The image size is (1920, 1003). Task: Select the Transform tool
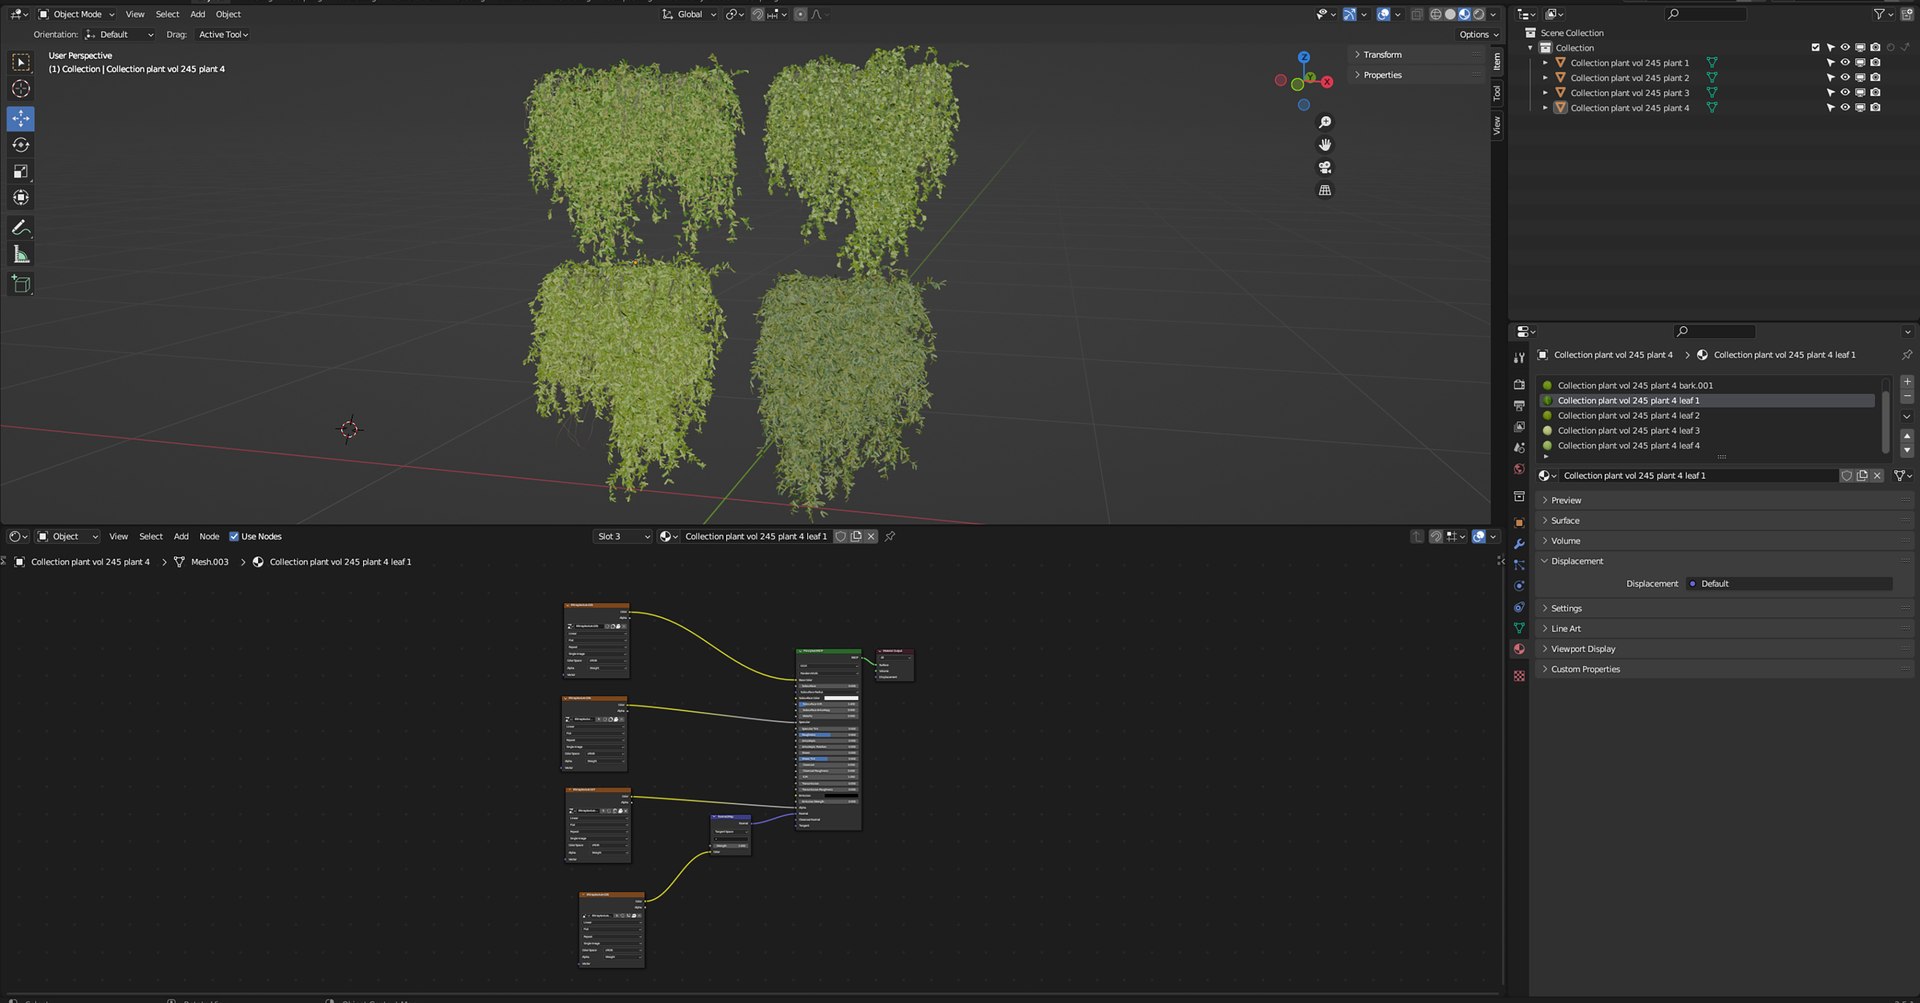(21, 198)
